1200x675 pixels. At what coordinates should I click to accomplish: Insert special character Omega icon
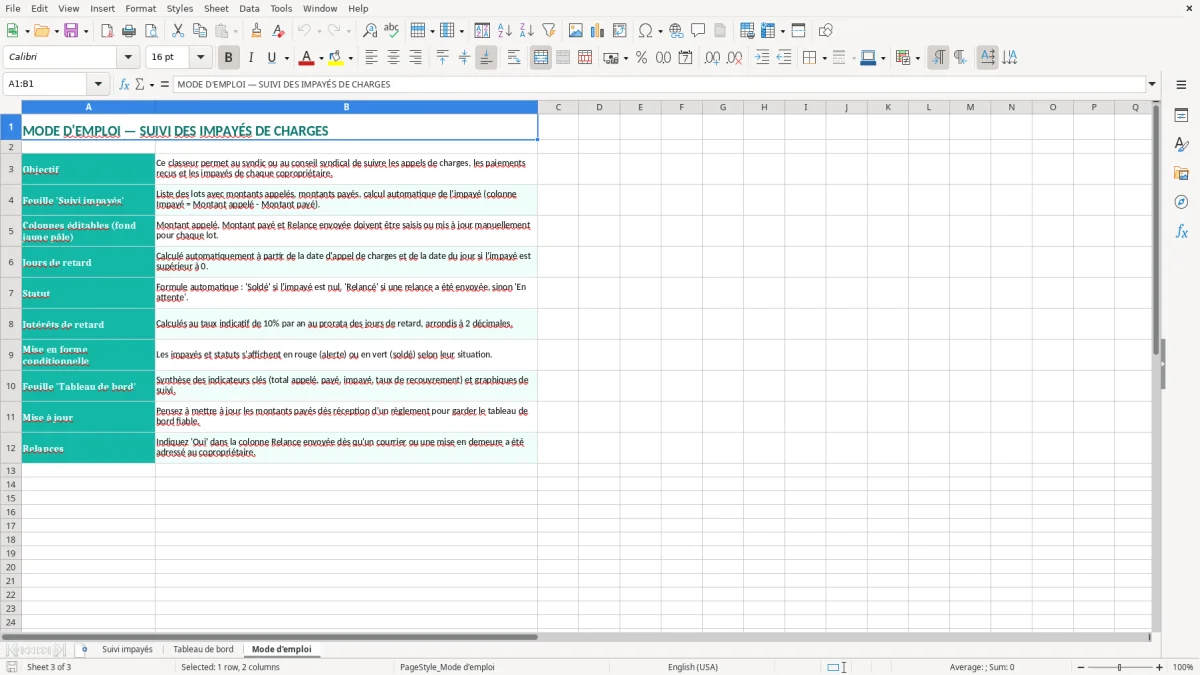click(x=646, y=31)
